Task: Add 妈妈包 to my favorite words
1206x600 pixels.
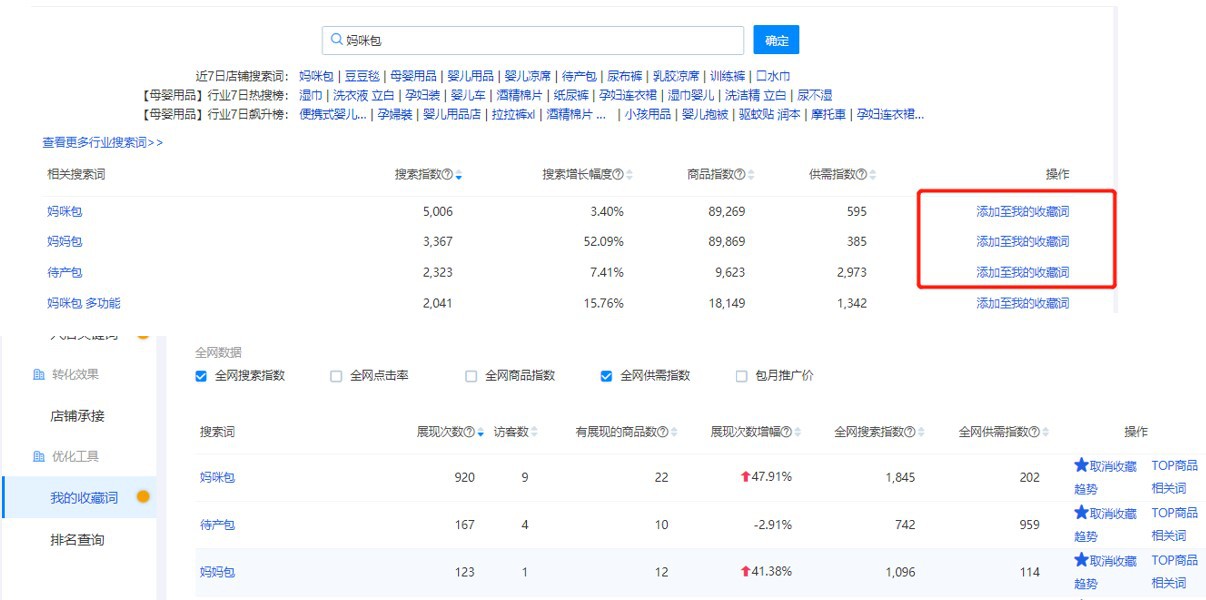Action: click(x=1022, y=241)
